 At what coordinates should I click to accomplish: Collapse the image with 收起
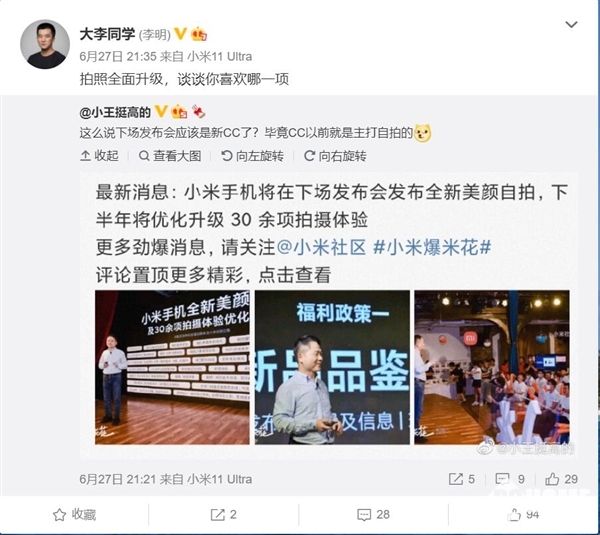click(99, 156)
